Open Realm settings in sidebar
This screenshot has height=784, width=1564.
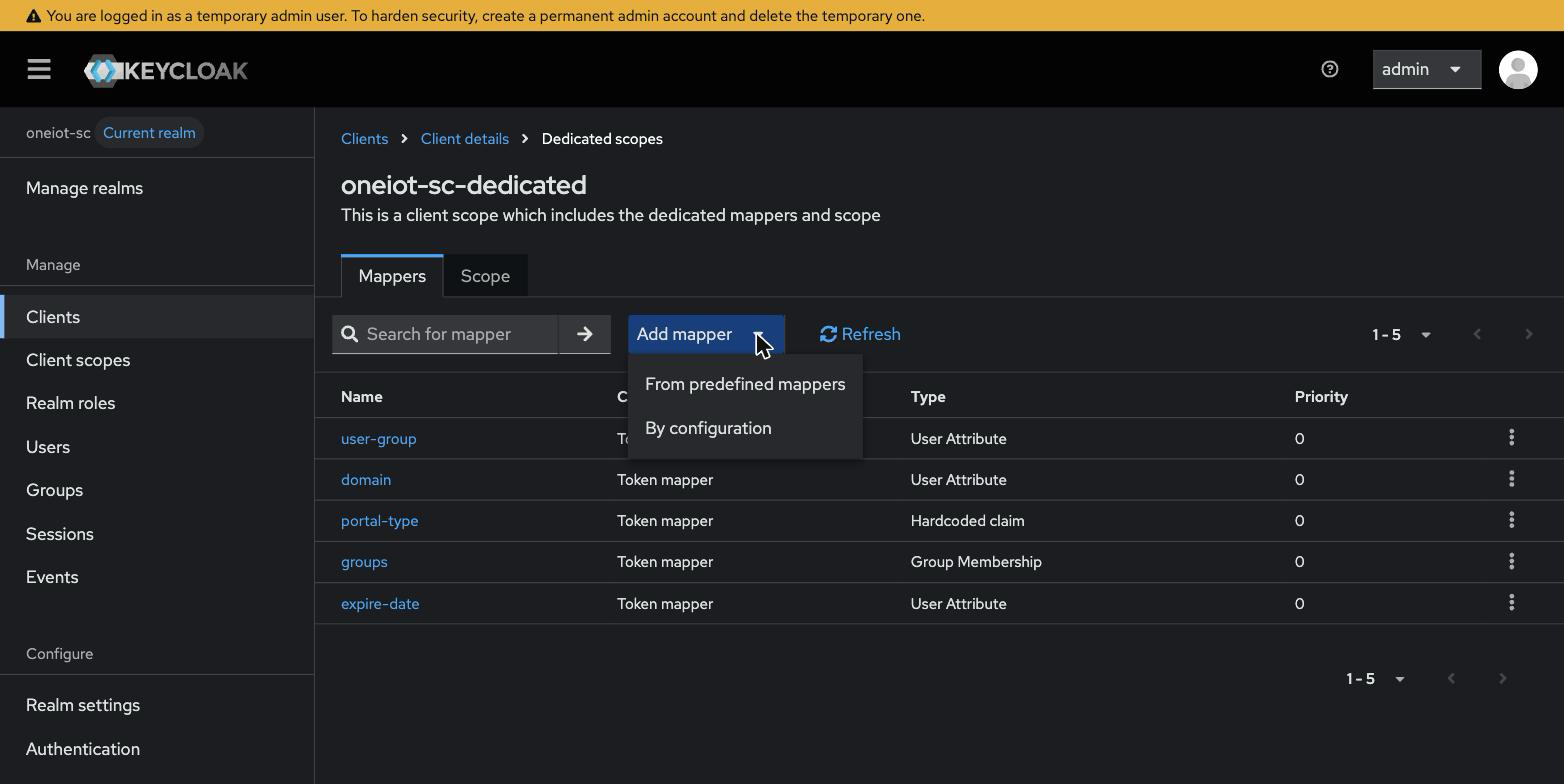(x=157, y=705)
